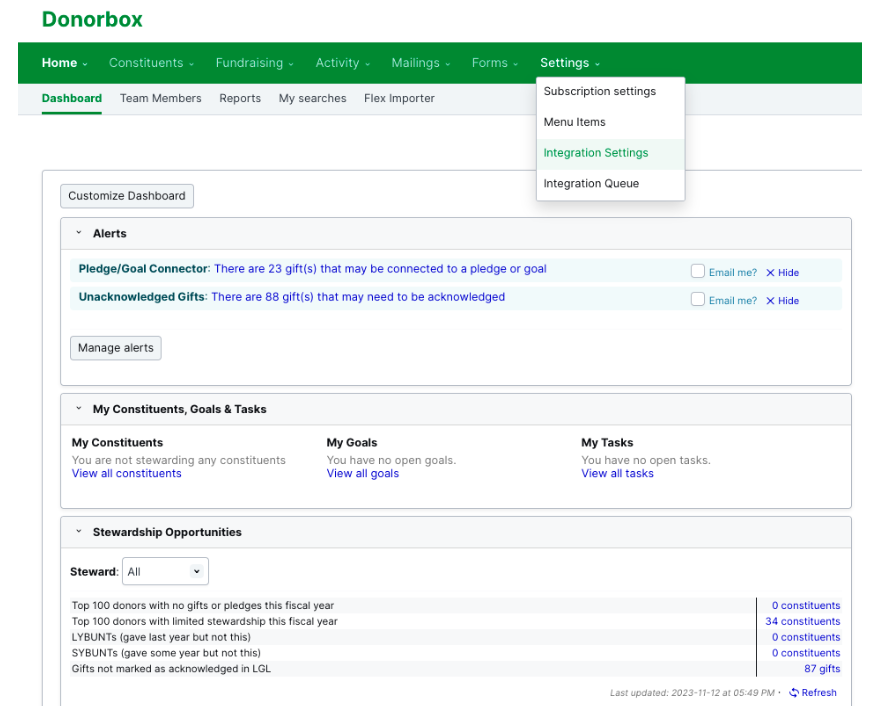Click 'You are not stewarding any constituents' text

[178, 460]
